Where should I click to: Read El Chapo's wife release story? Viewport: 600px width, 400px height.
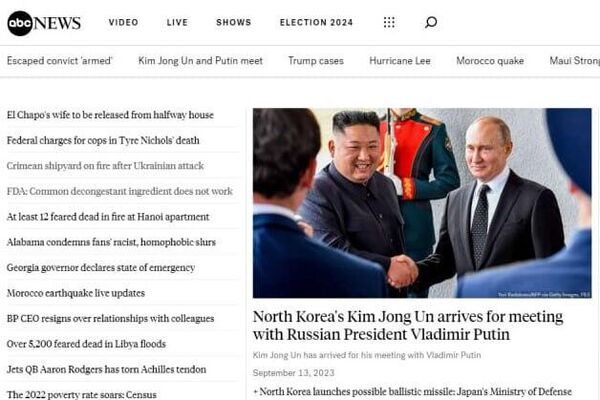coord(110,115)
